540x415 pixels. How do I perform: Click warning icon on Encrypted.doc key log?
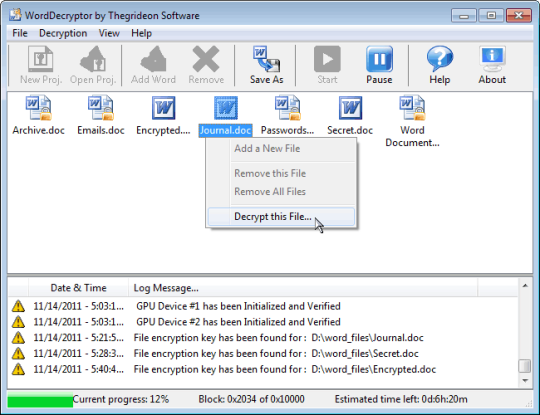(x=18, y=369)
